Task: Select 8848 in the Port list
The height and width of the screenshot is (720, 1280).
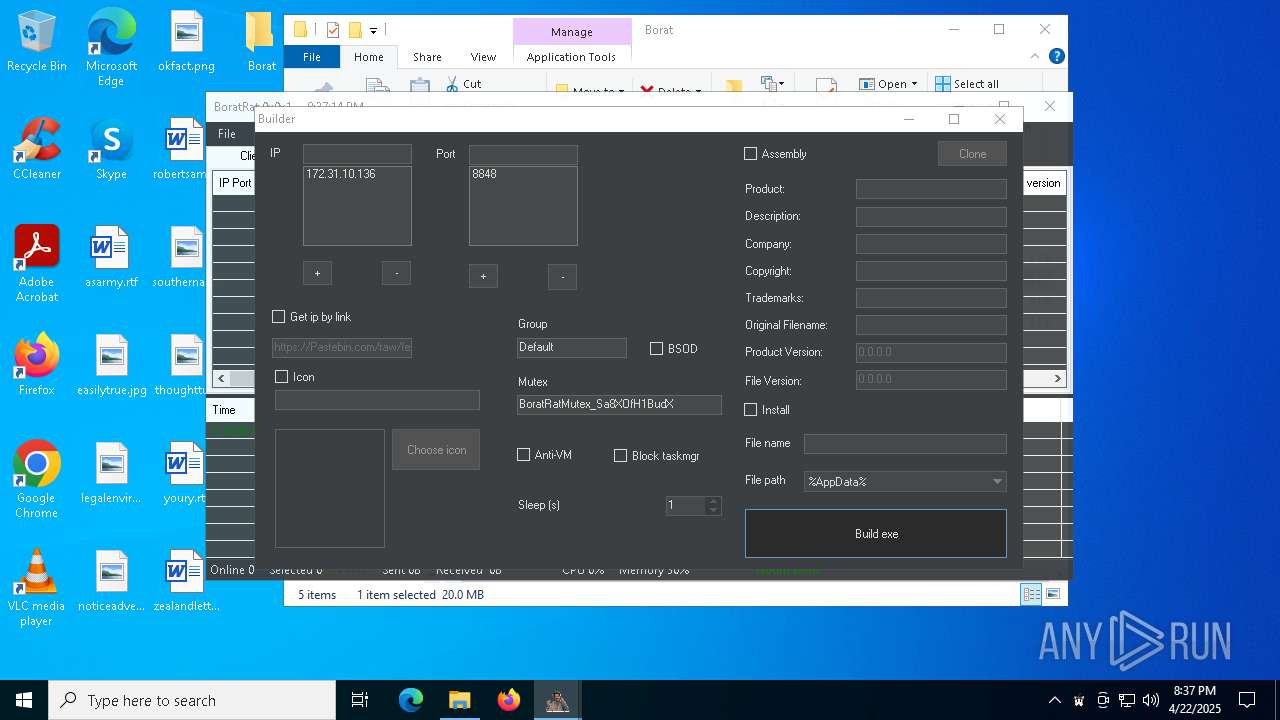Action: pyautogui.click(x=484, y=174)
